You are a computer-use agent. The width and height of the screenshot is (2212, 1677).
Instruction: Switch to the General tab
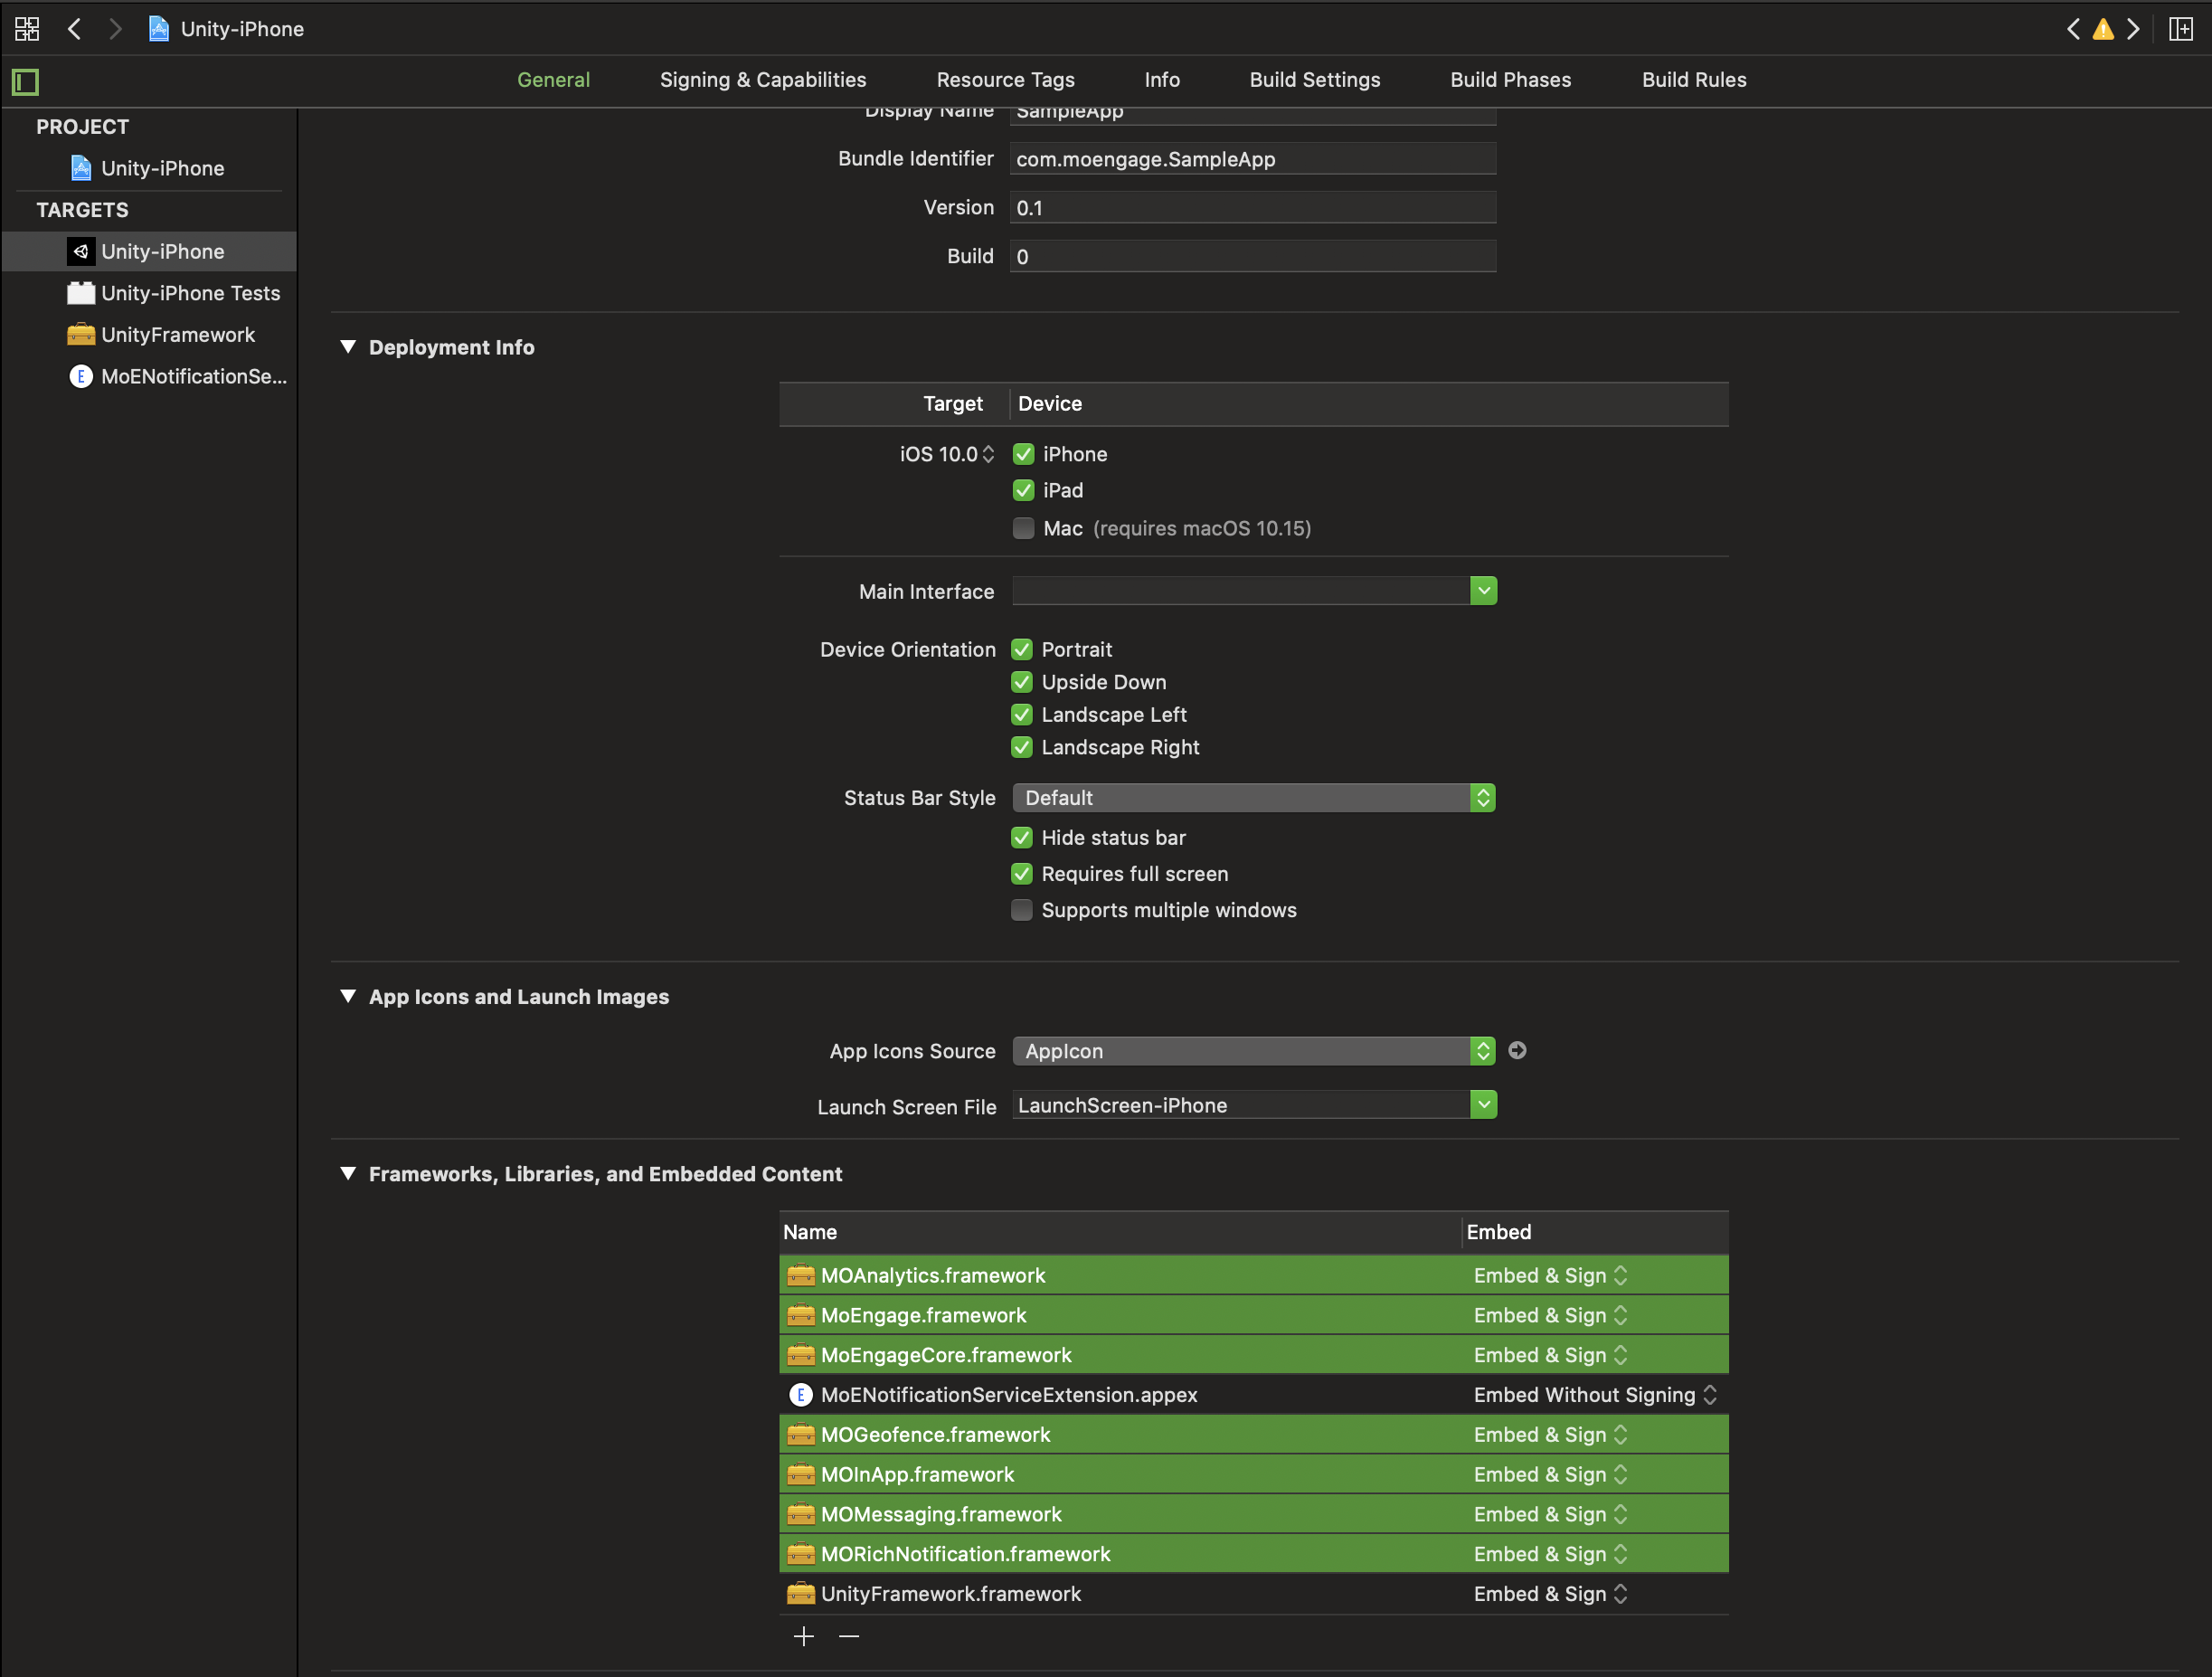[x=553, y=80]
